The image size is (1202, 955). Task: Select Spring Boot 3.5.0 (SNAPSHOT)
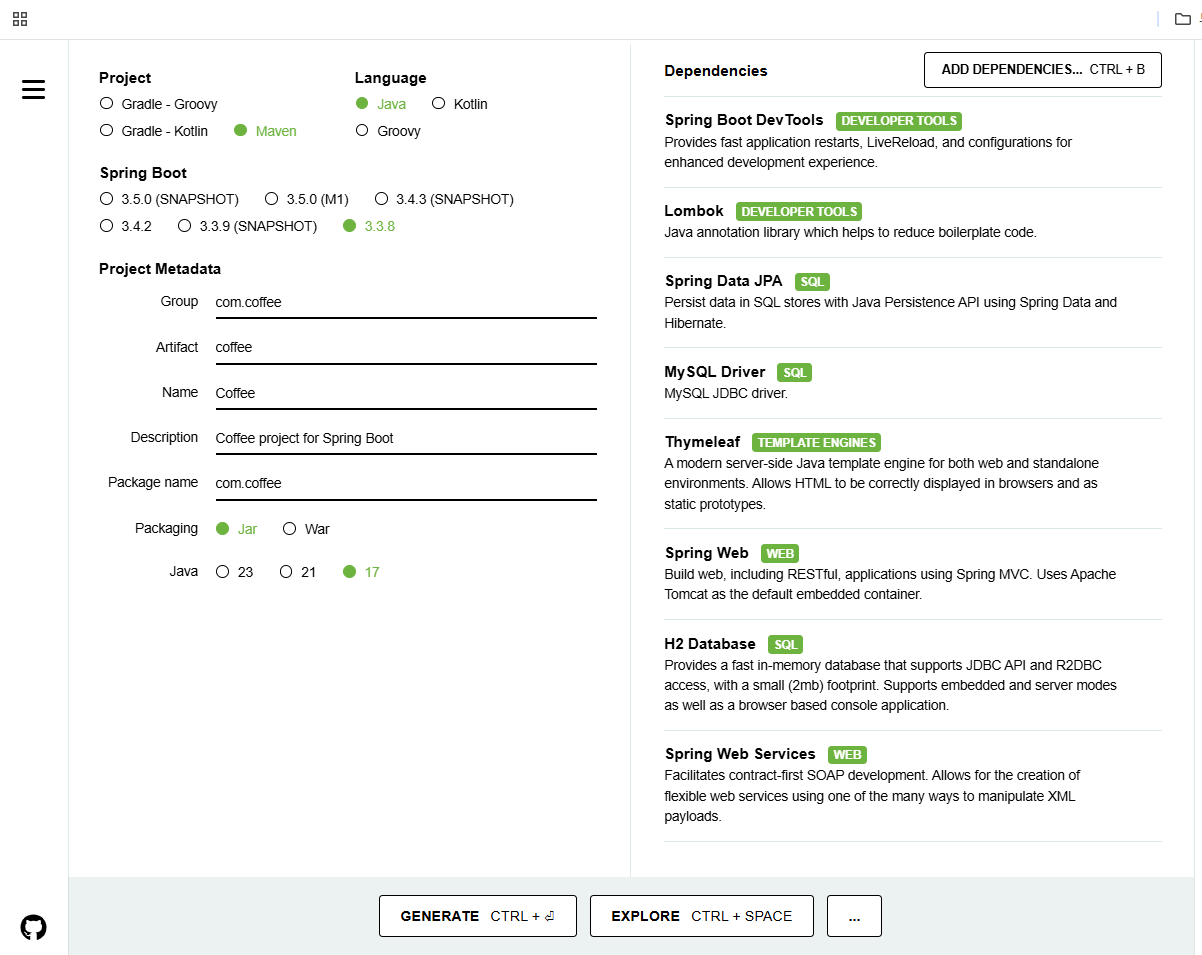170,199
